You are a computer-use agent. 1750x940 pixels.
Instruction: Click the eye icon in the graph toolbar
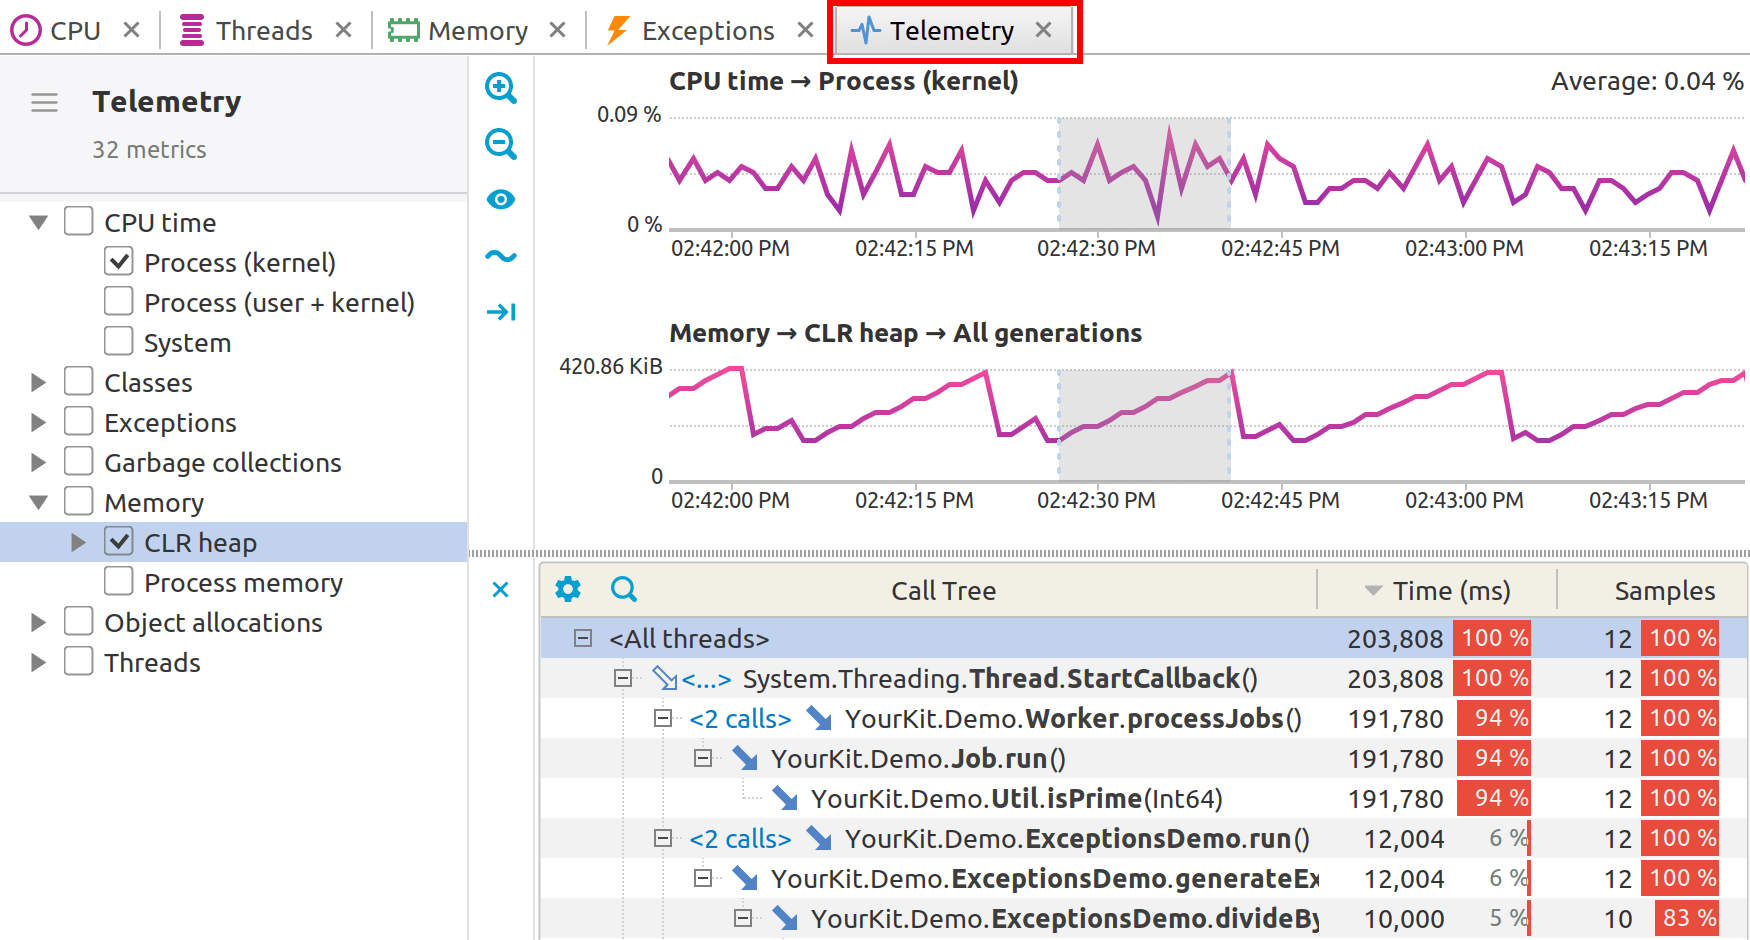tap(501, 200)
